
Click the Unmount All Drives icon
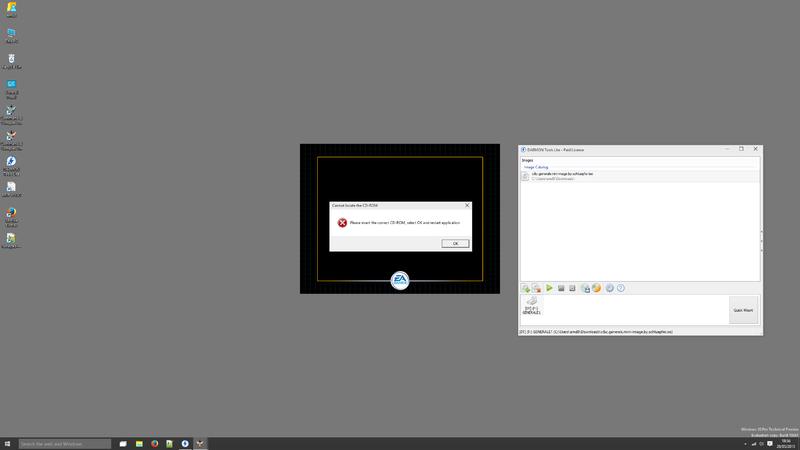coord(572,288)
